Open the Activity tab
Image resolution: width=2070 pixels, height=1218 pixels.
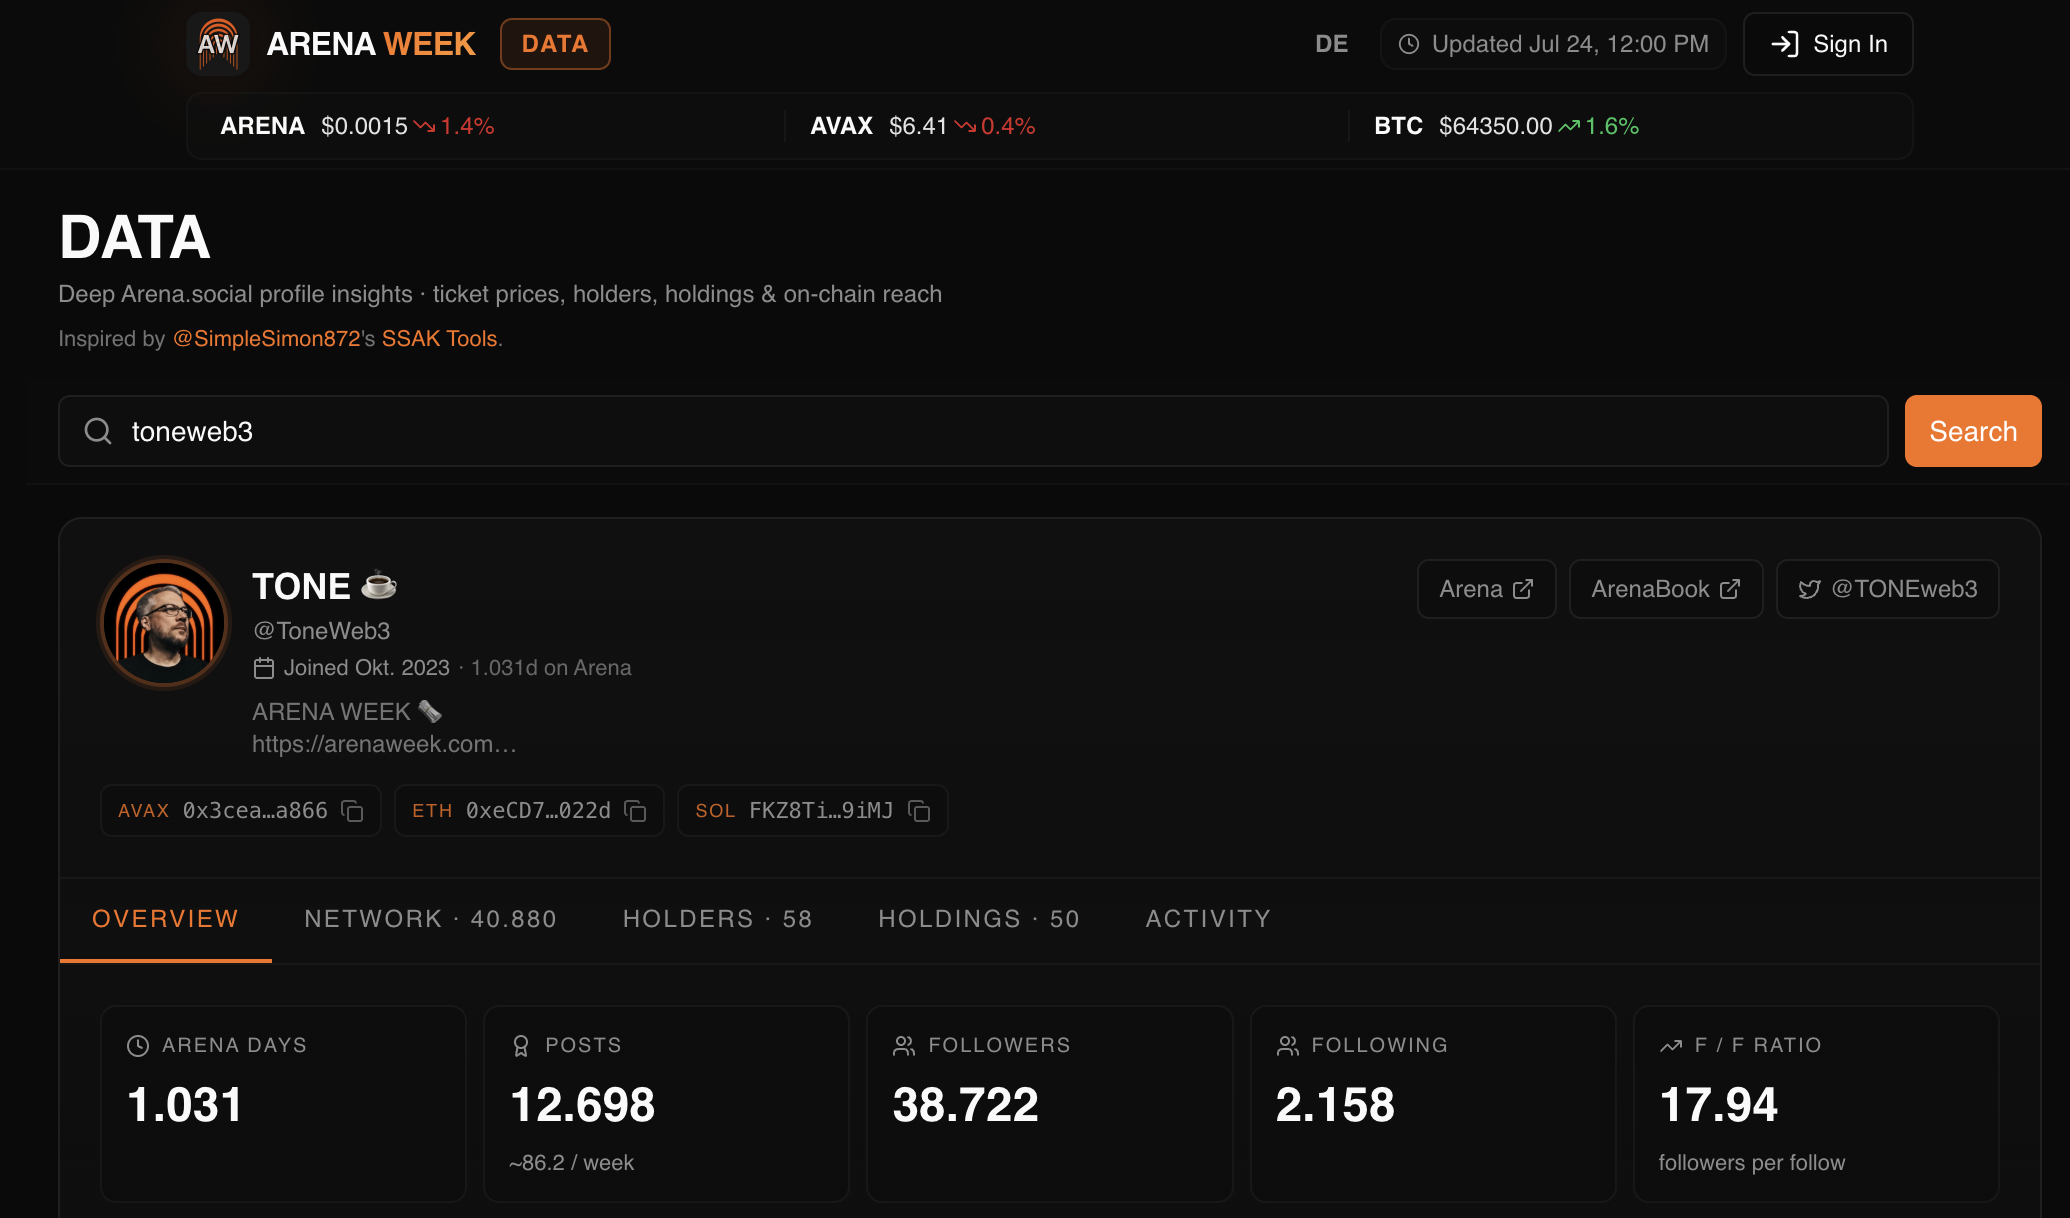pos(1208,919)
